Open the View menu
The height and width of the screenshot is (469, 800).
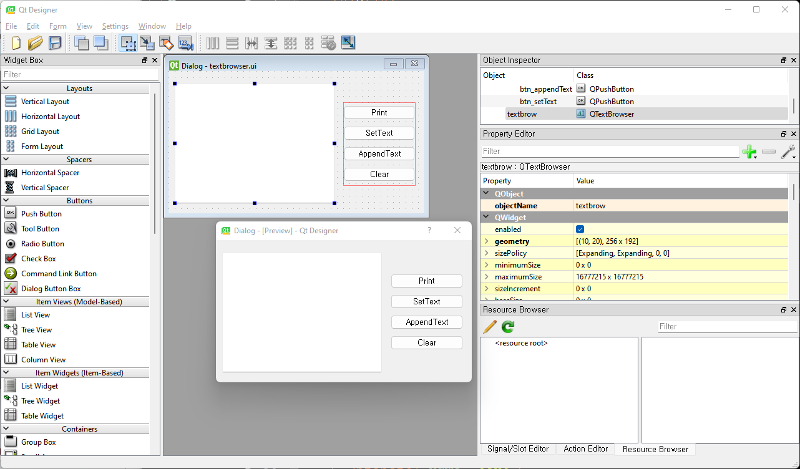pyautogui.click(x=84, y=26)
